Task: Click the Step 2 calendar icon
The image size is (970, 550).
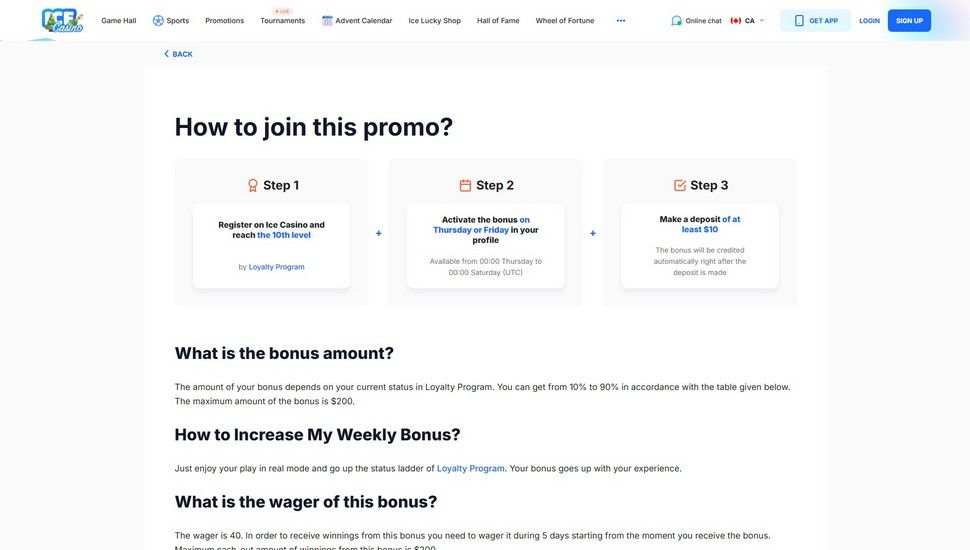Action: point(465,185)
